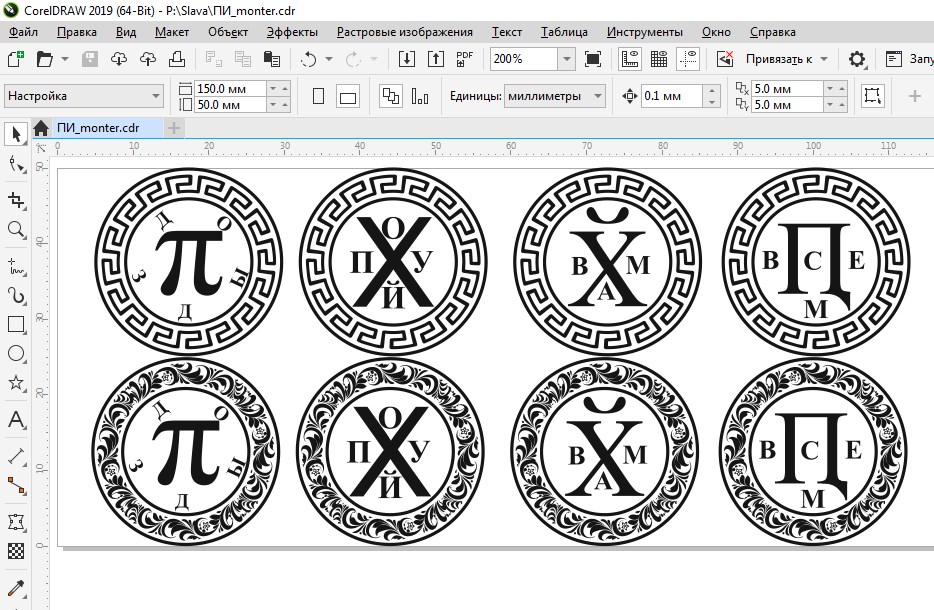Switch to the ПИ_monter.cdr document tab

coord(96,128)
